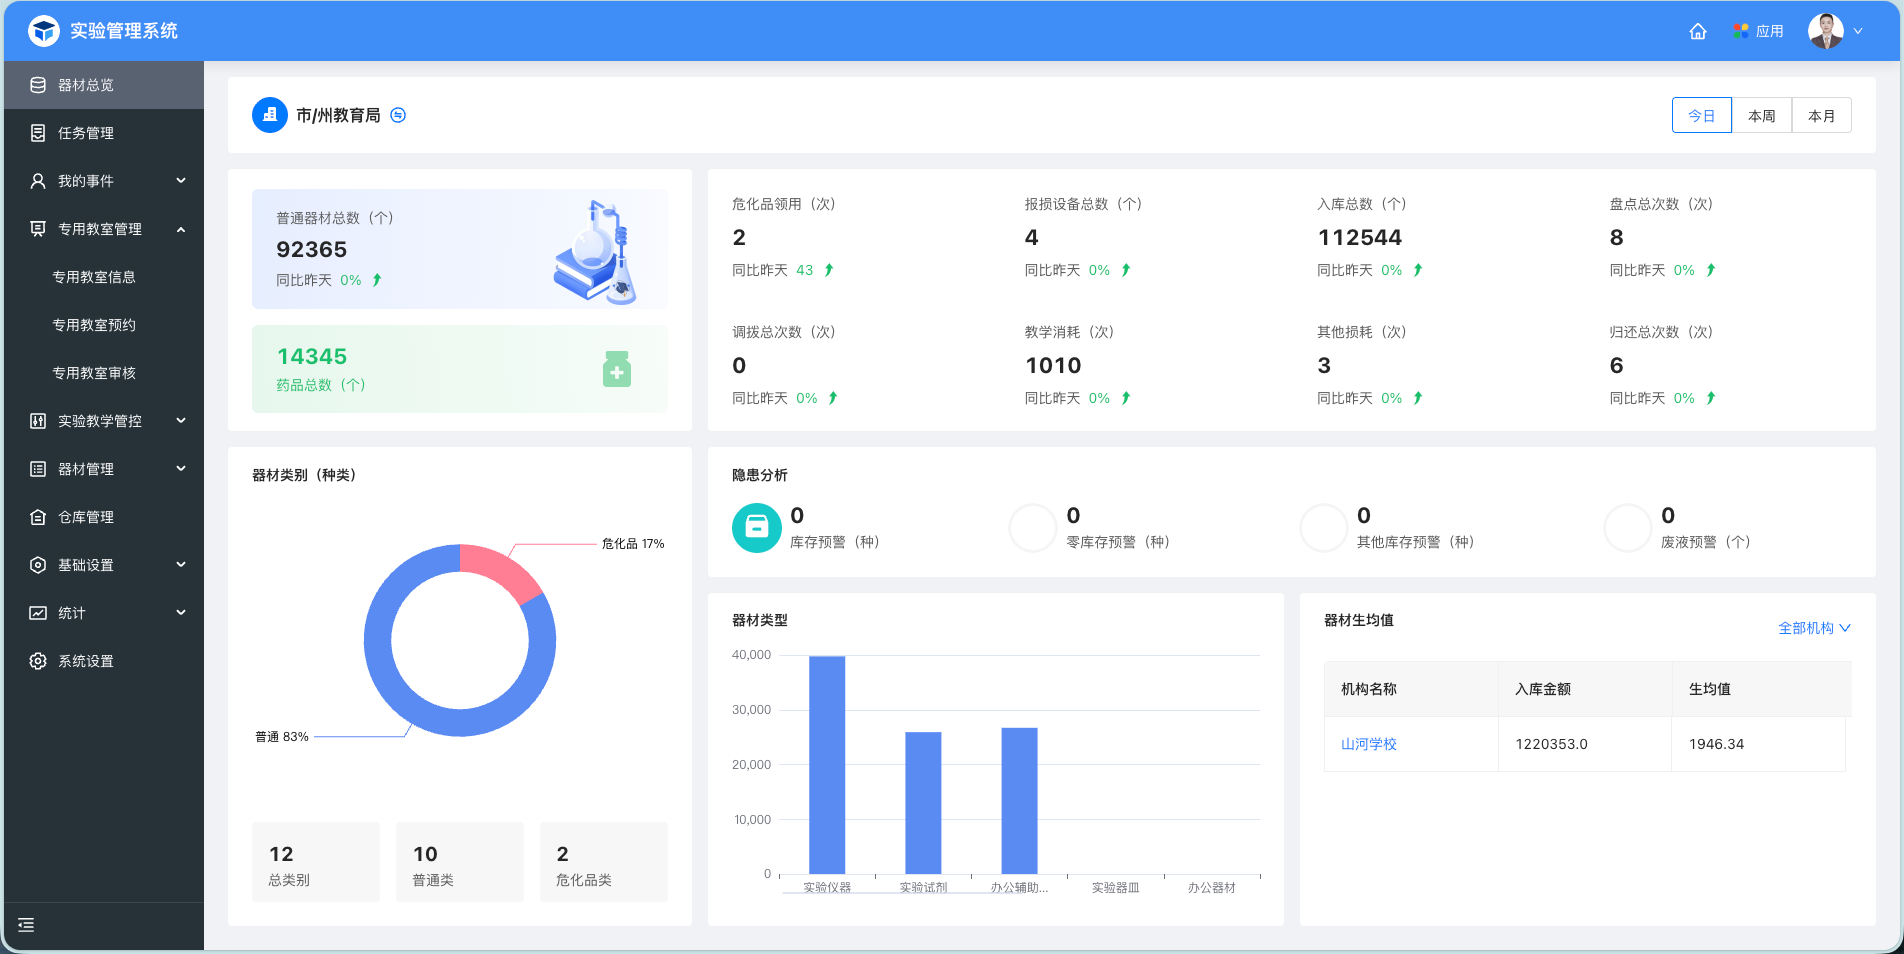Viewport: 1904px width, 954px height.
Task: Click the user avatar picture
Action: click(1825, 31)
